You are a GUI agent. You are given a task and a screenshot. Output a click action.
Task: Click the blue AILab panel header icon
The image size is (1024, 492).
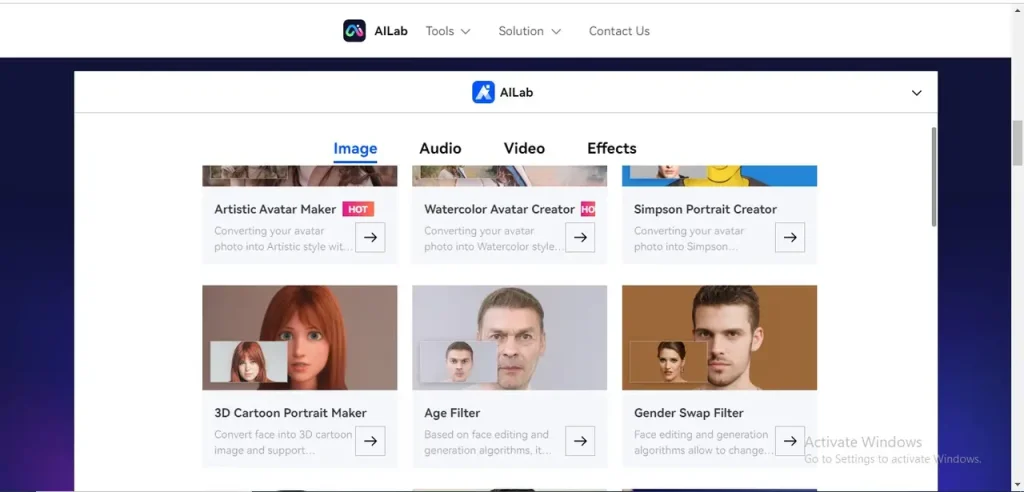(x=483, y=92)
